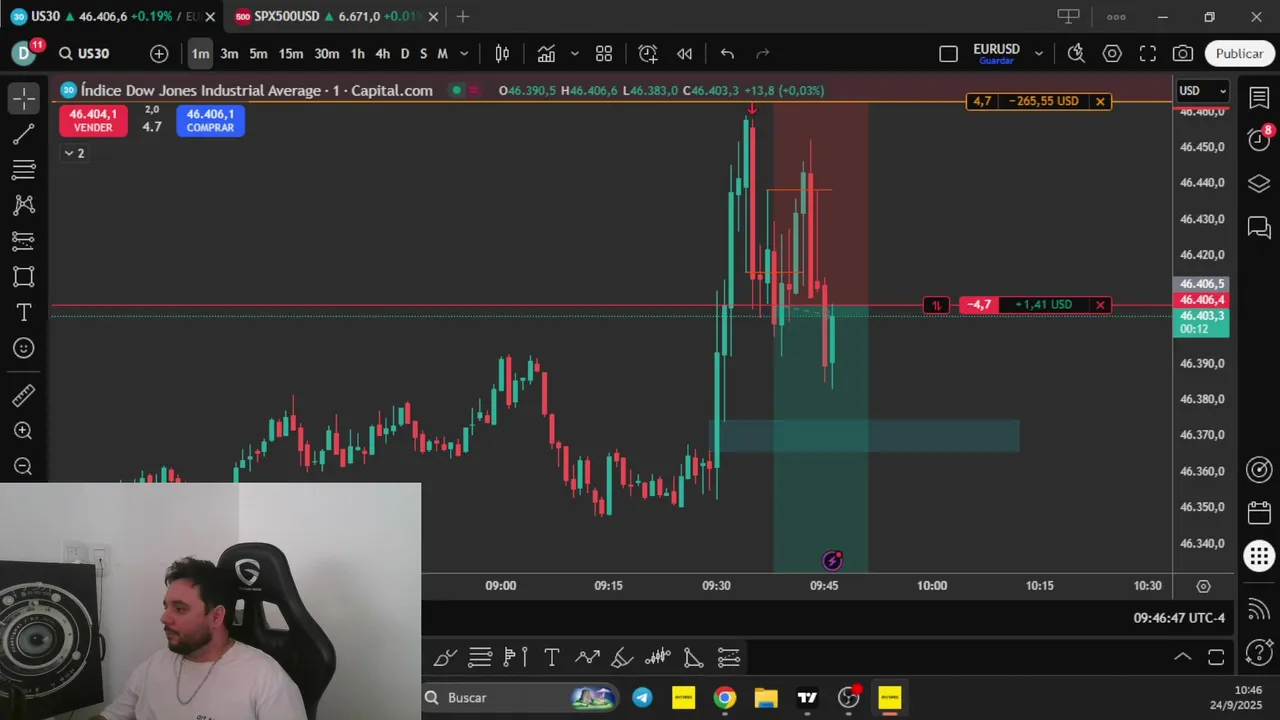Switch to the 30m timeframe

tap(327, 54)
